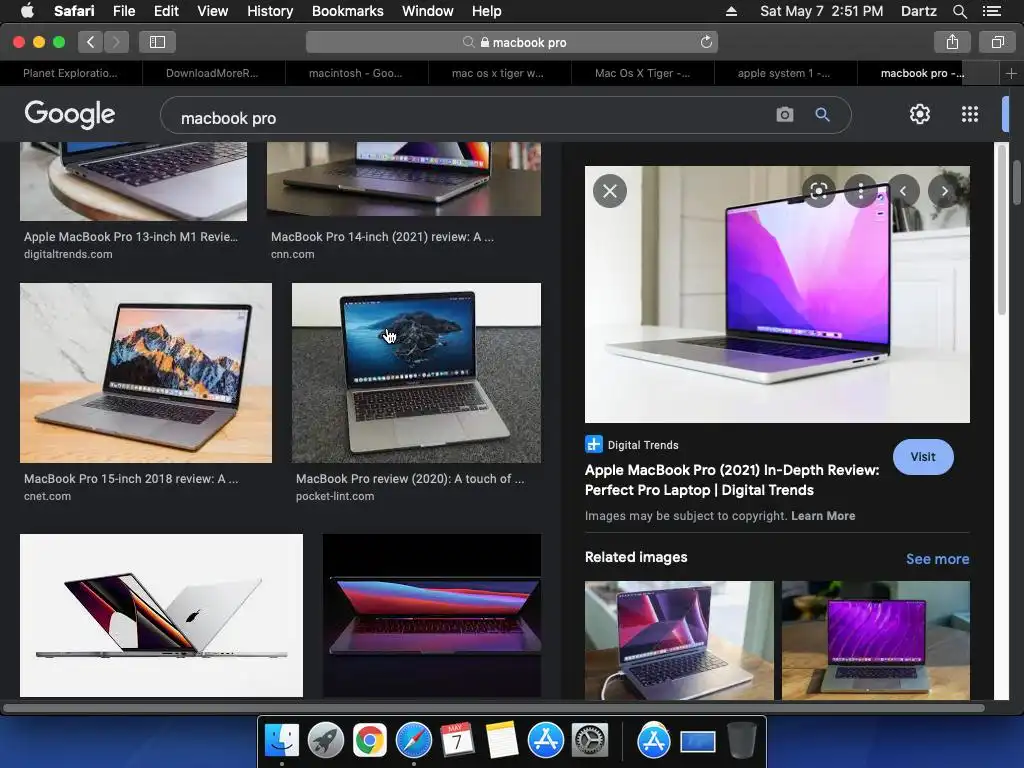Open the large Digital Trends preview image

click(x=777, y=294)
